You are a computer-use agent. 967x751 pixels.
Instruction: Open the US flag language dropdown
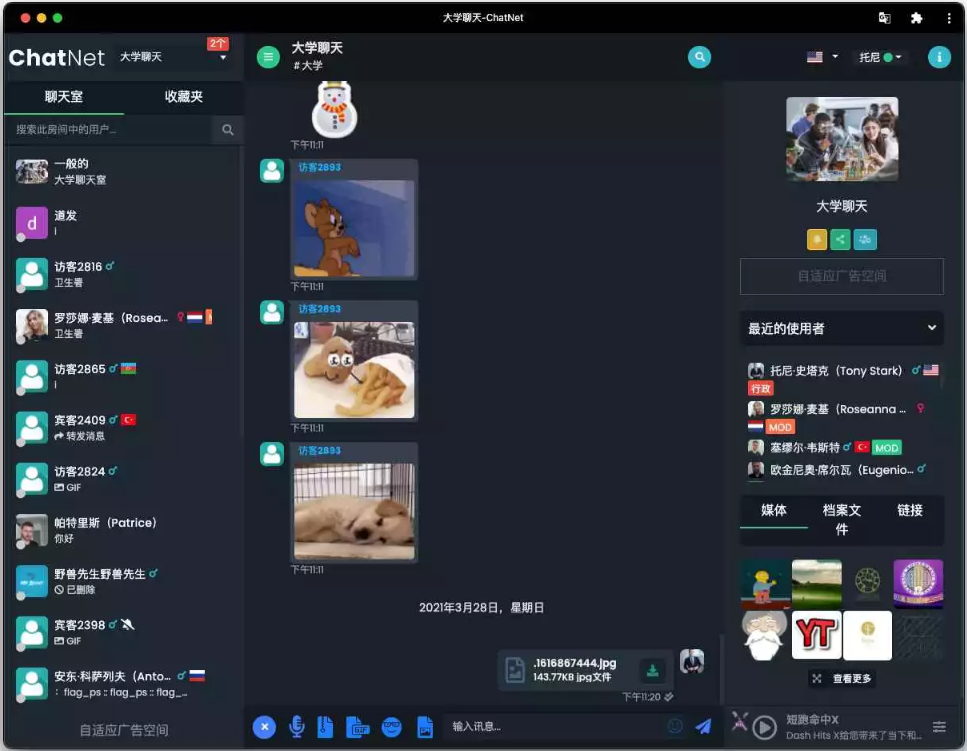(822, 57)
